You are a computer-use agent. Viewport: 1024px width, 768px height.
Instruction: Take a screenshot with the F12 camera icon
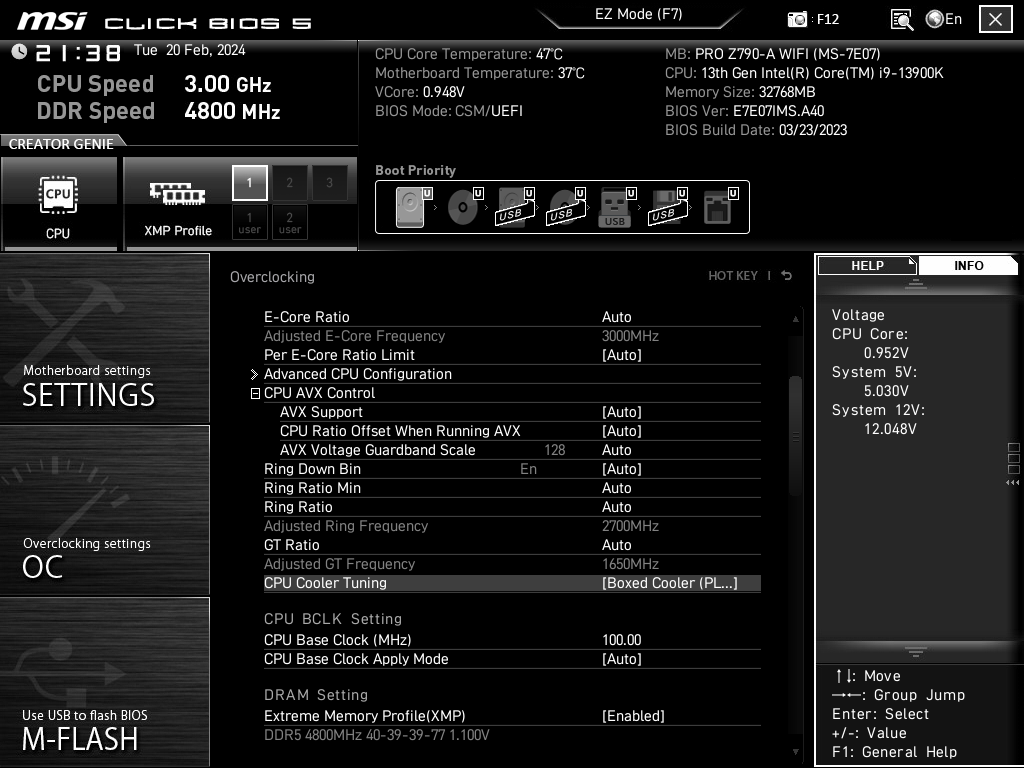point(797,19)
